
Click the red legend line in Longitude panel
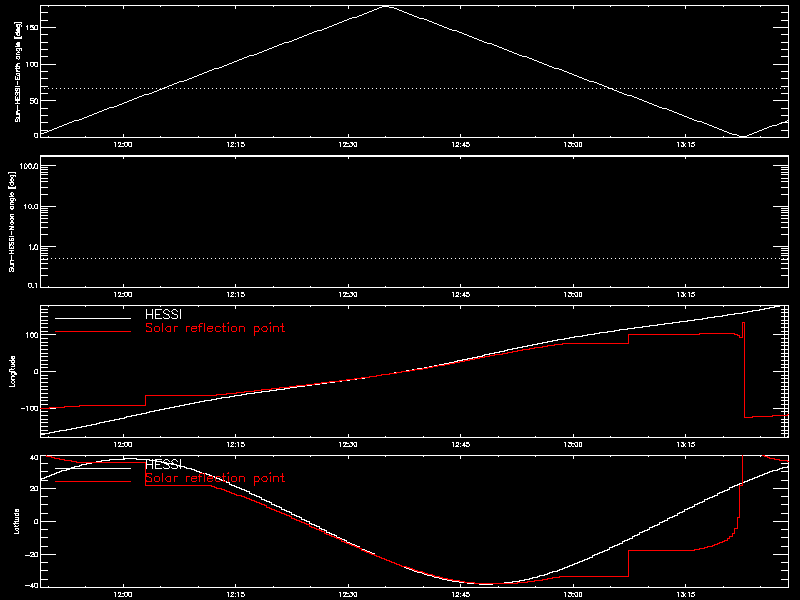(x=93, y=332)
